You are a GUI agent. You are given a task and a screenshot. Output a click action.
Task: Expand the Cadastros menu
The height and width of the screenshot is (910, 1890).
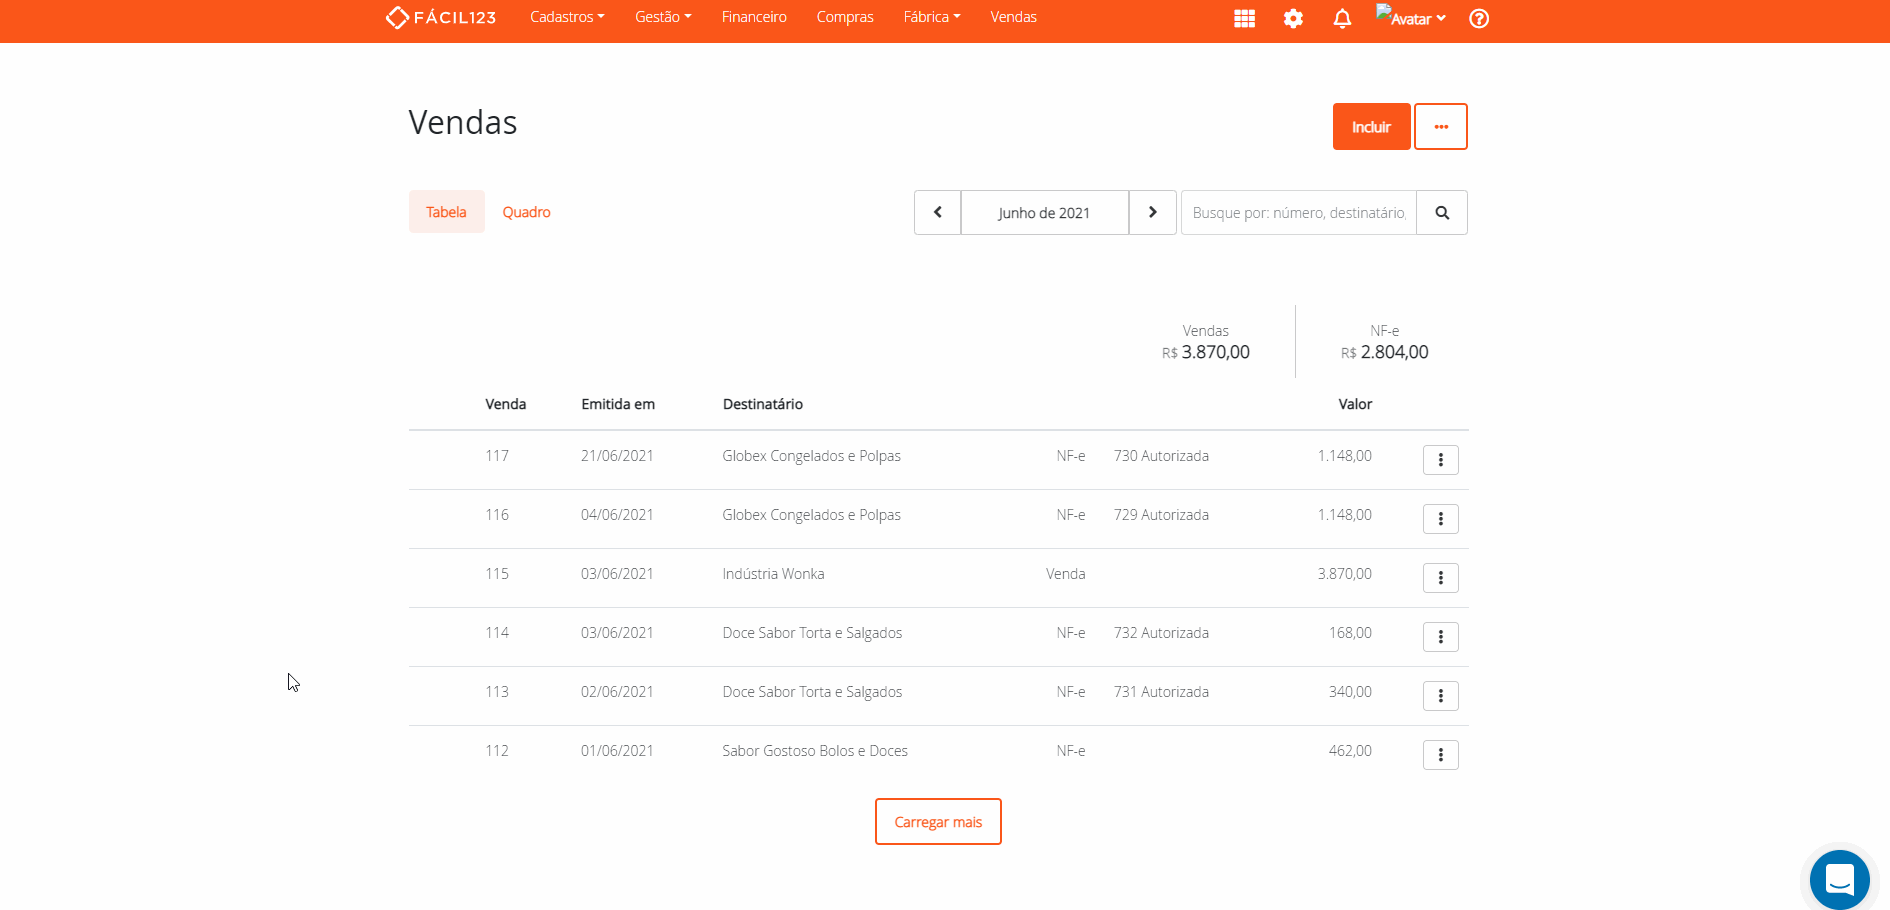567,17
